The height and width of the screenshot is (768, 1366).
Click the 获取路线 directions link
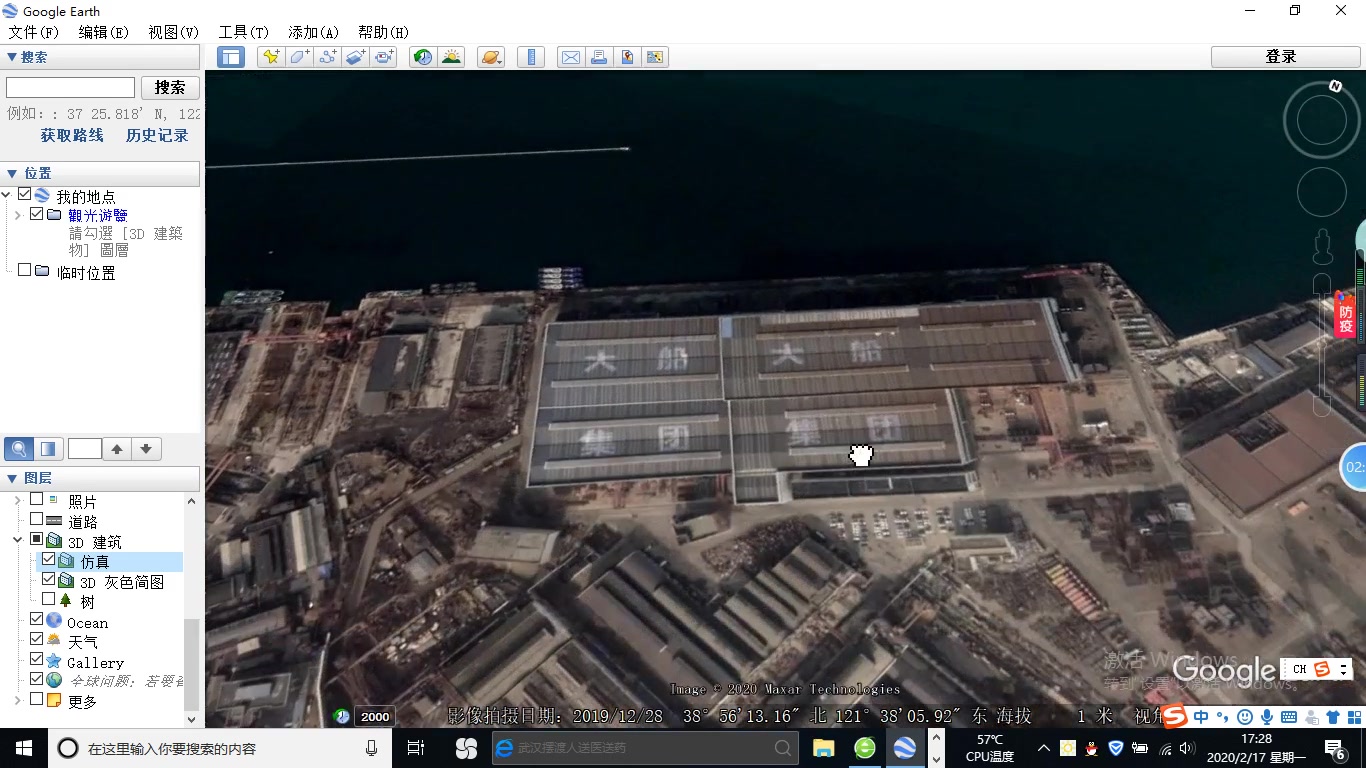[x=72, y=135]
